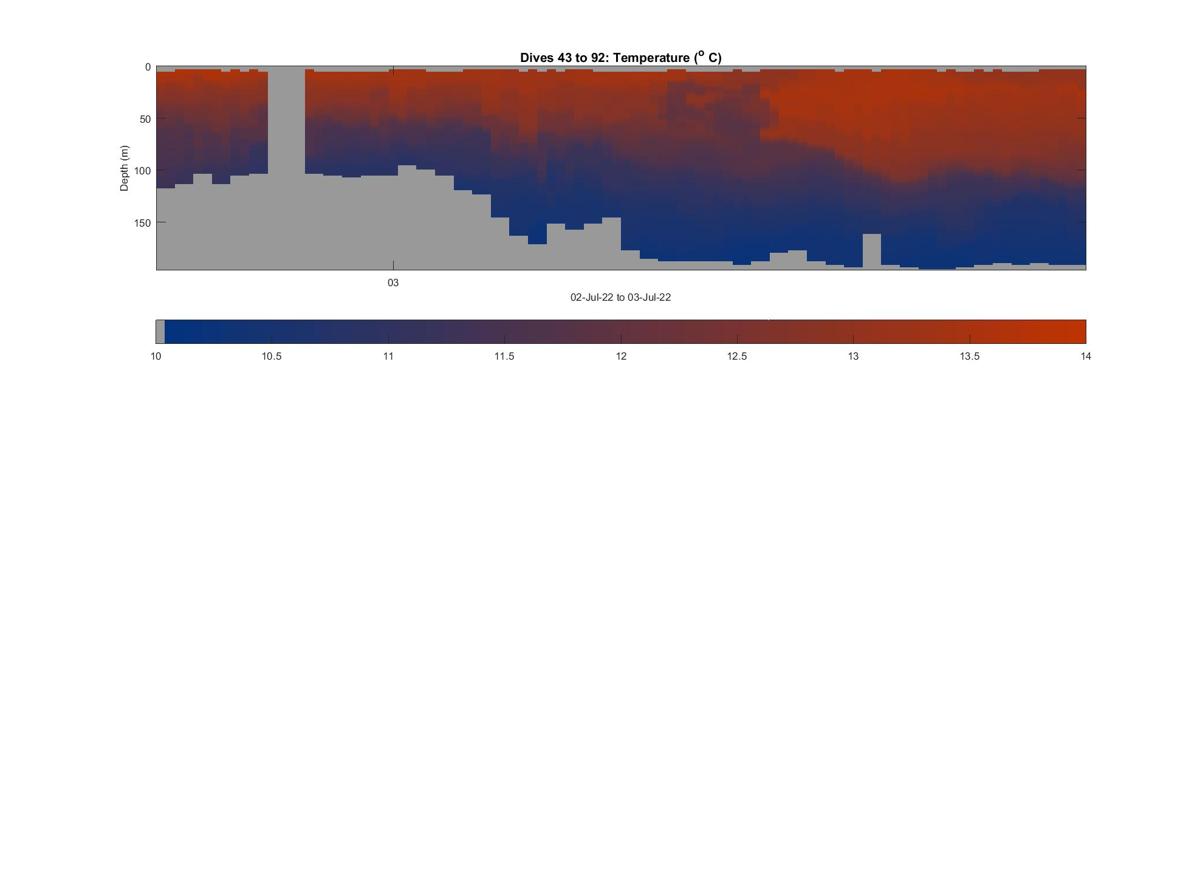The height and width of the screenshot is (885, 1200).
Task: Click the '100' depth tick label
Action: click(x=142, y=171)
